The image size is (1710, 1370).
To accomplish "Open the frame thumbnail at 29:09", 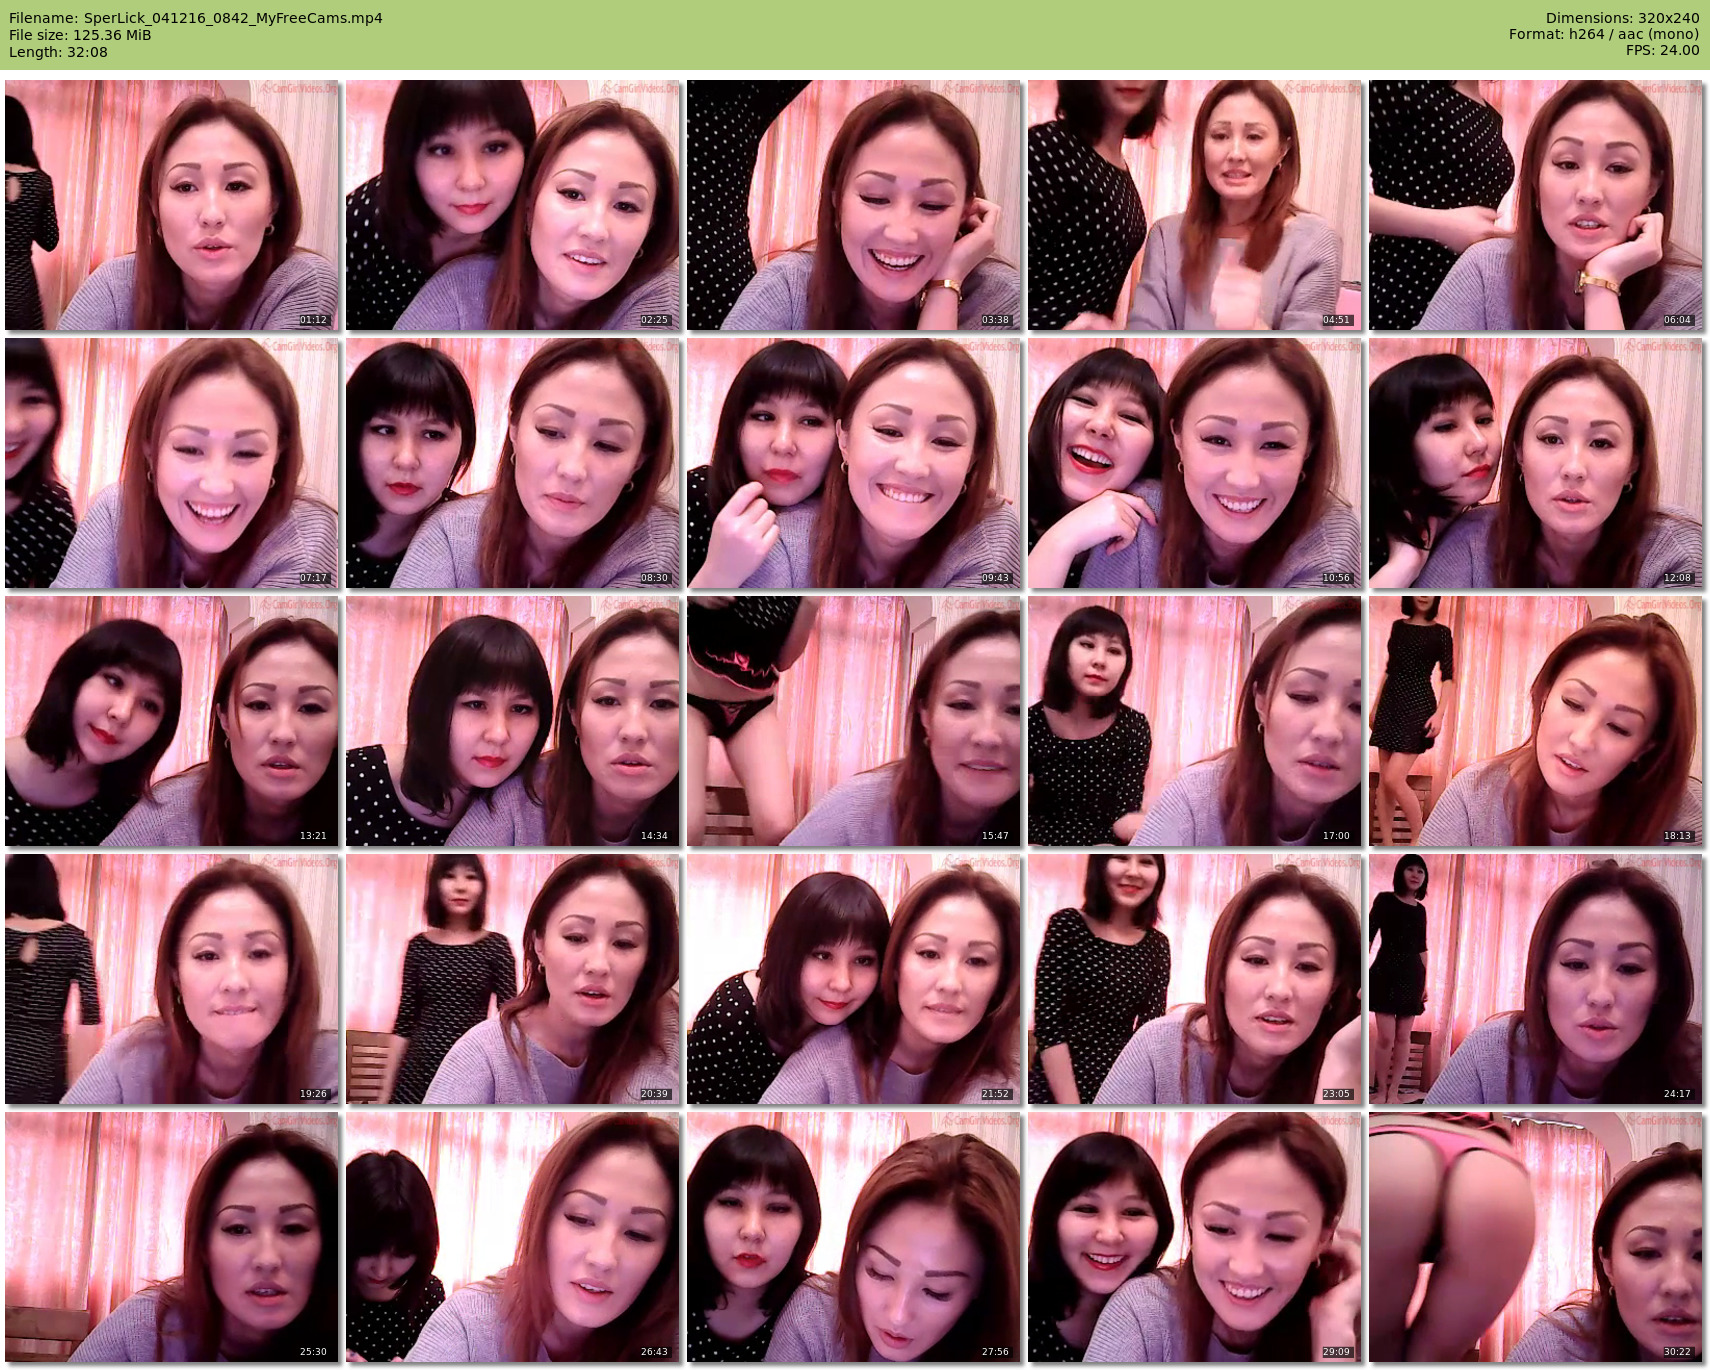I will coord(1195,1237).
